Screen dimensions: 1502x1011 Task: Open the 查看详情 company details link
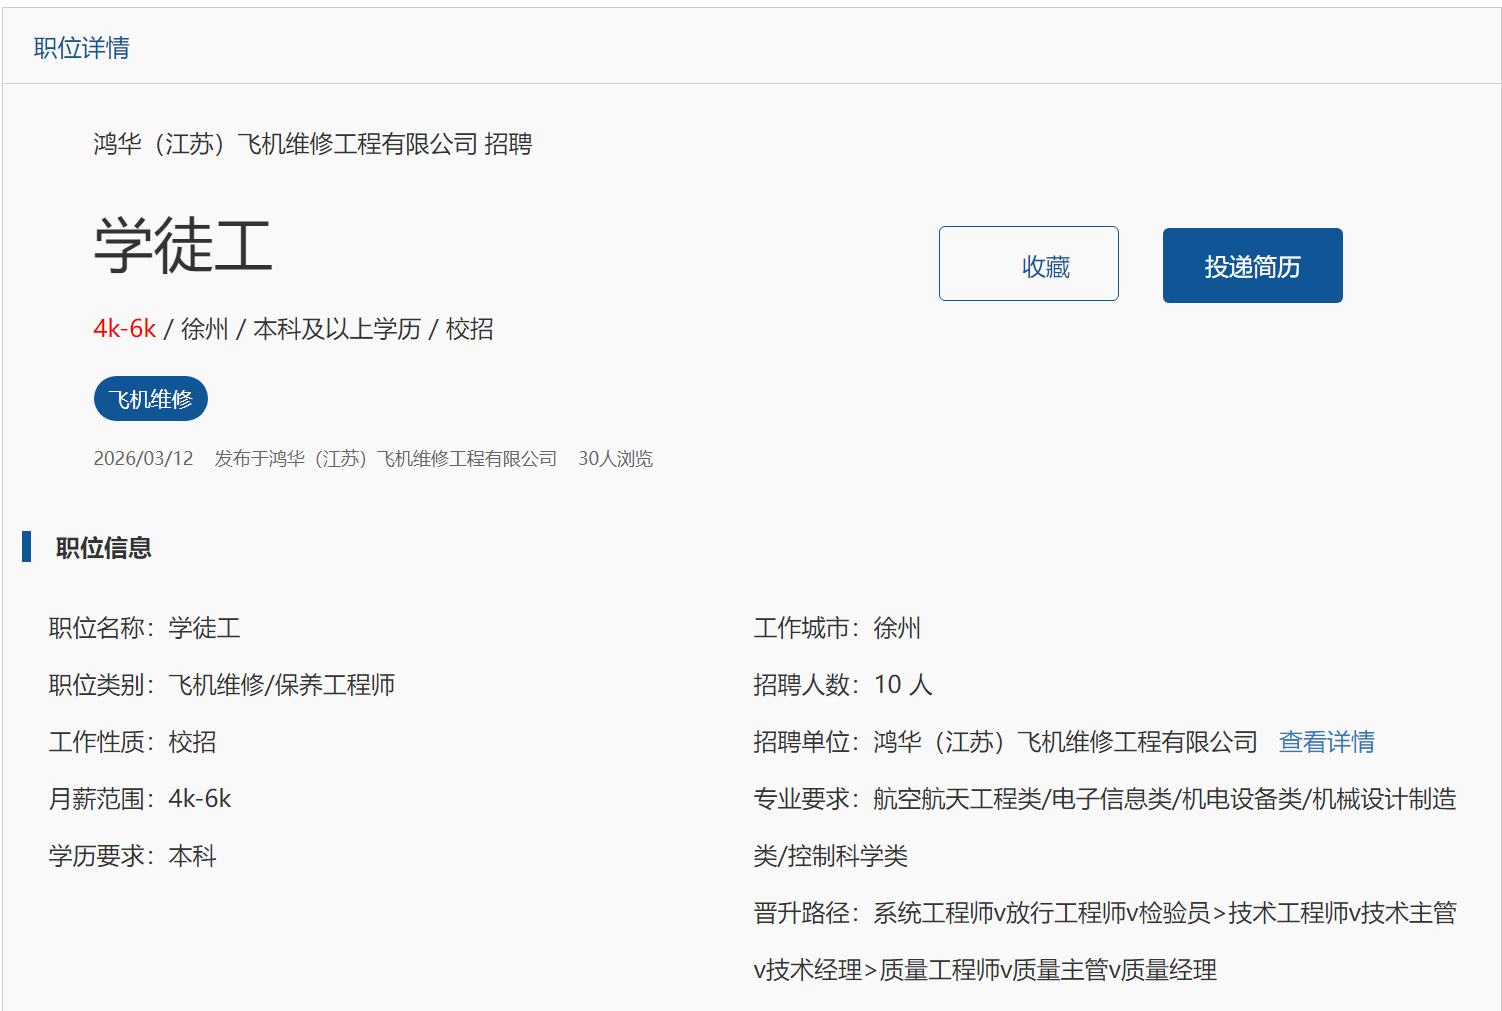[x=1326, y=742]
